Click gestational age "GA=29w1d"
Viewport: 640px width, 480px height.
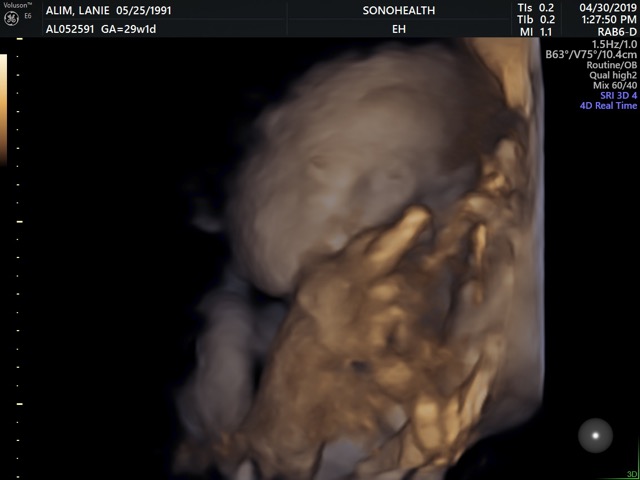(x=129, y=29)
